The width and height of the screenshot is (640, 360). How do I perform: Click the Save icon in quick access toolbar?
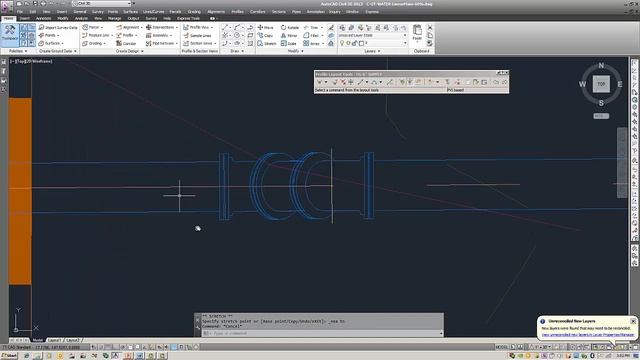tap(35, 4)
